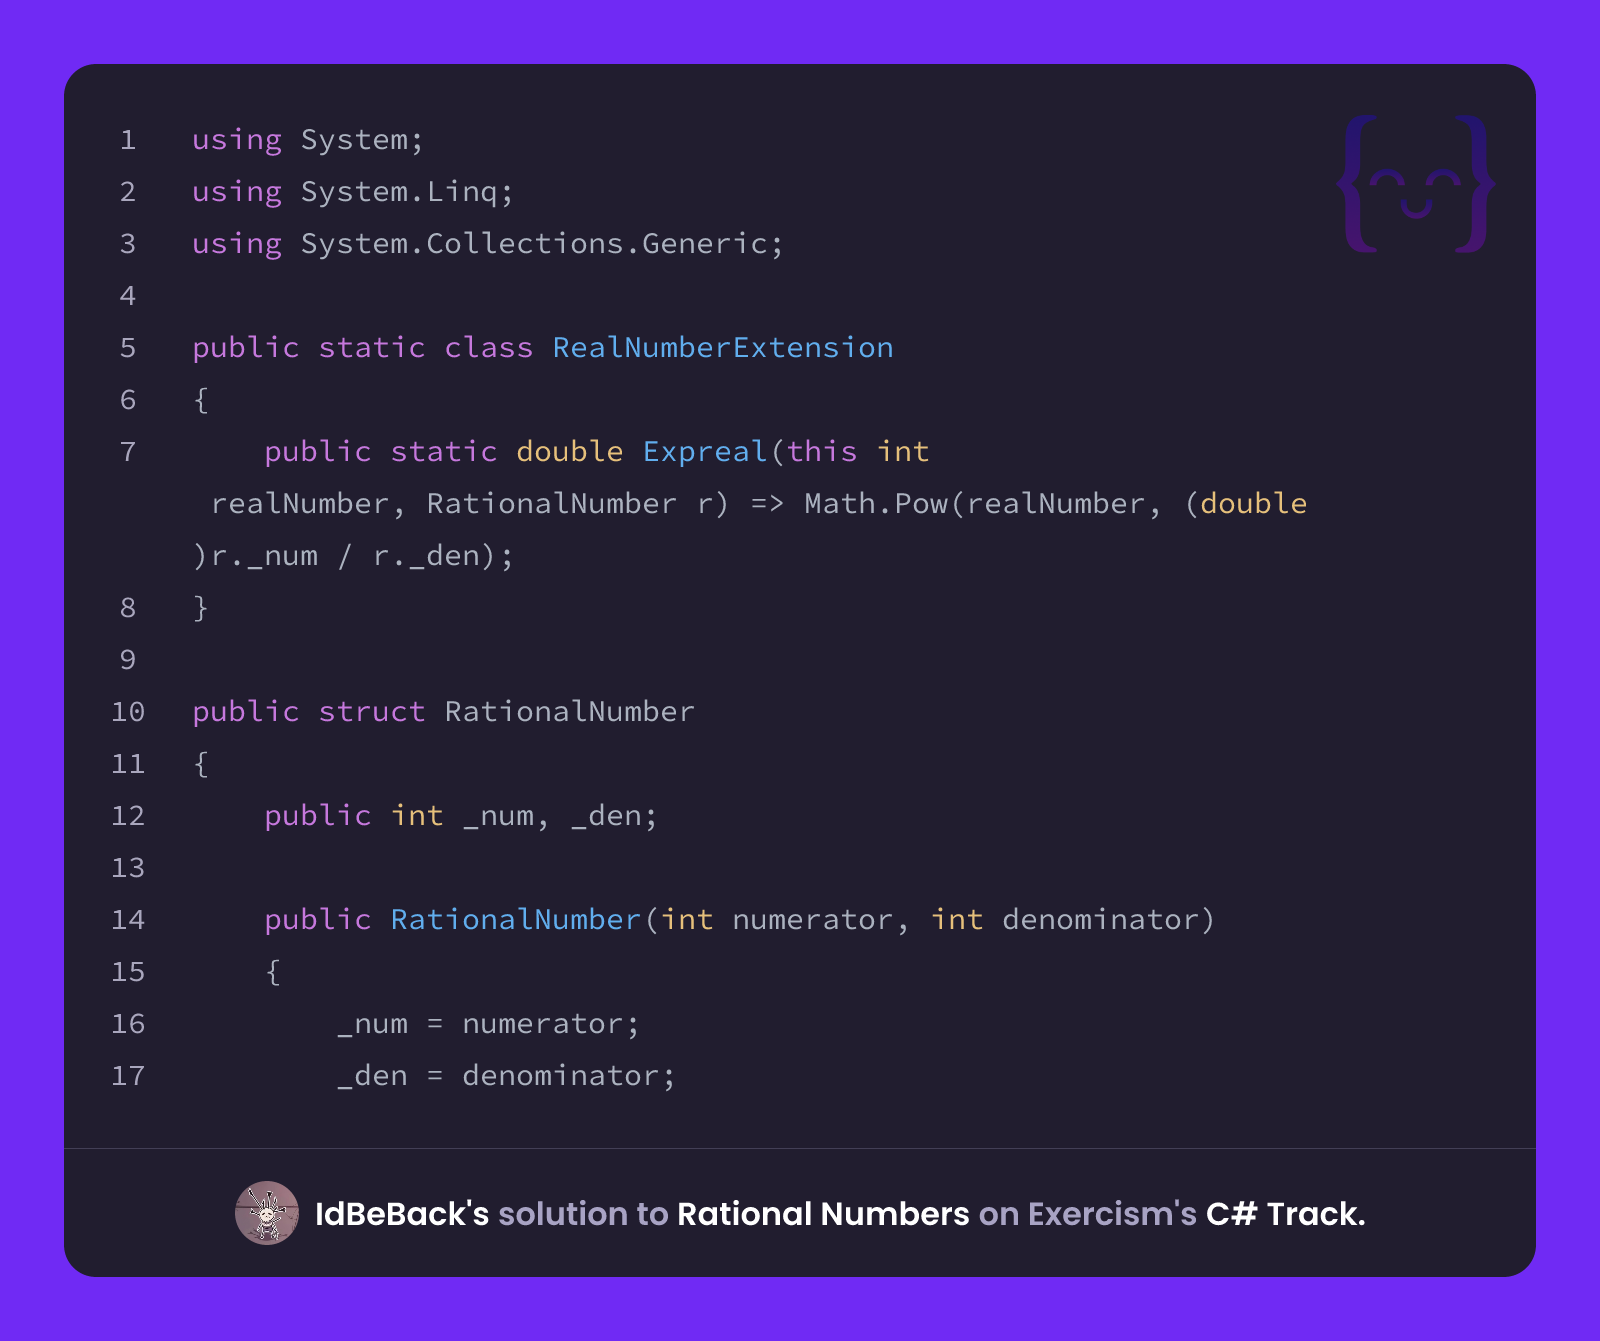Click System.Collections.Generic on line 3

(534, 244)
